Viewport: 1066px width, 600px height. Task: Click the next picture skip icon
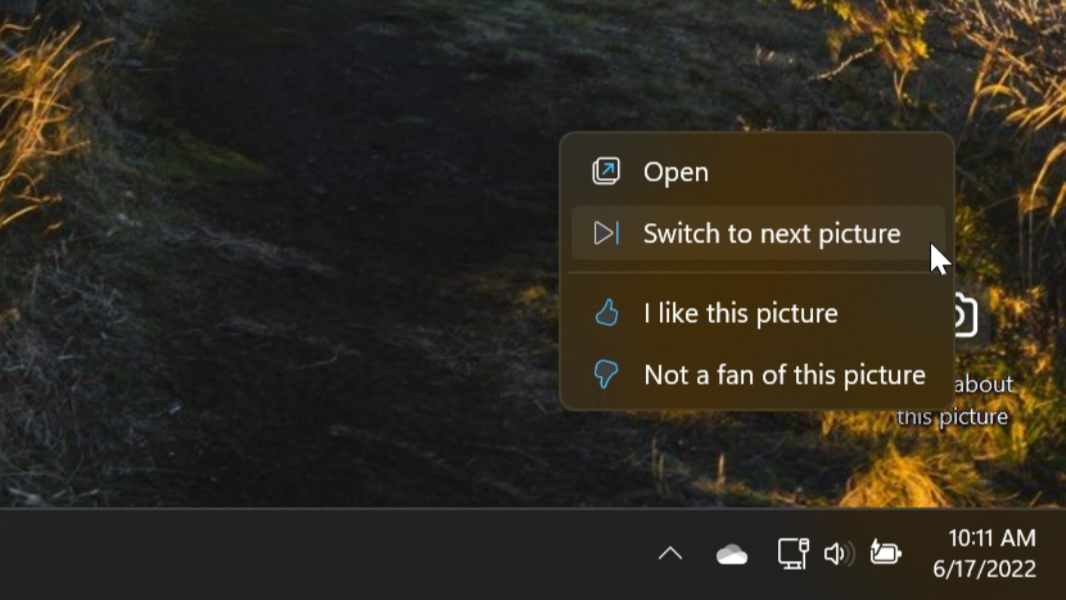click(606, 233)
